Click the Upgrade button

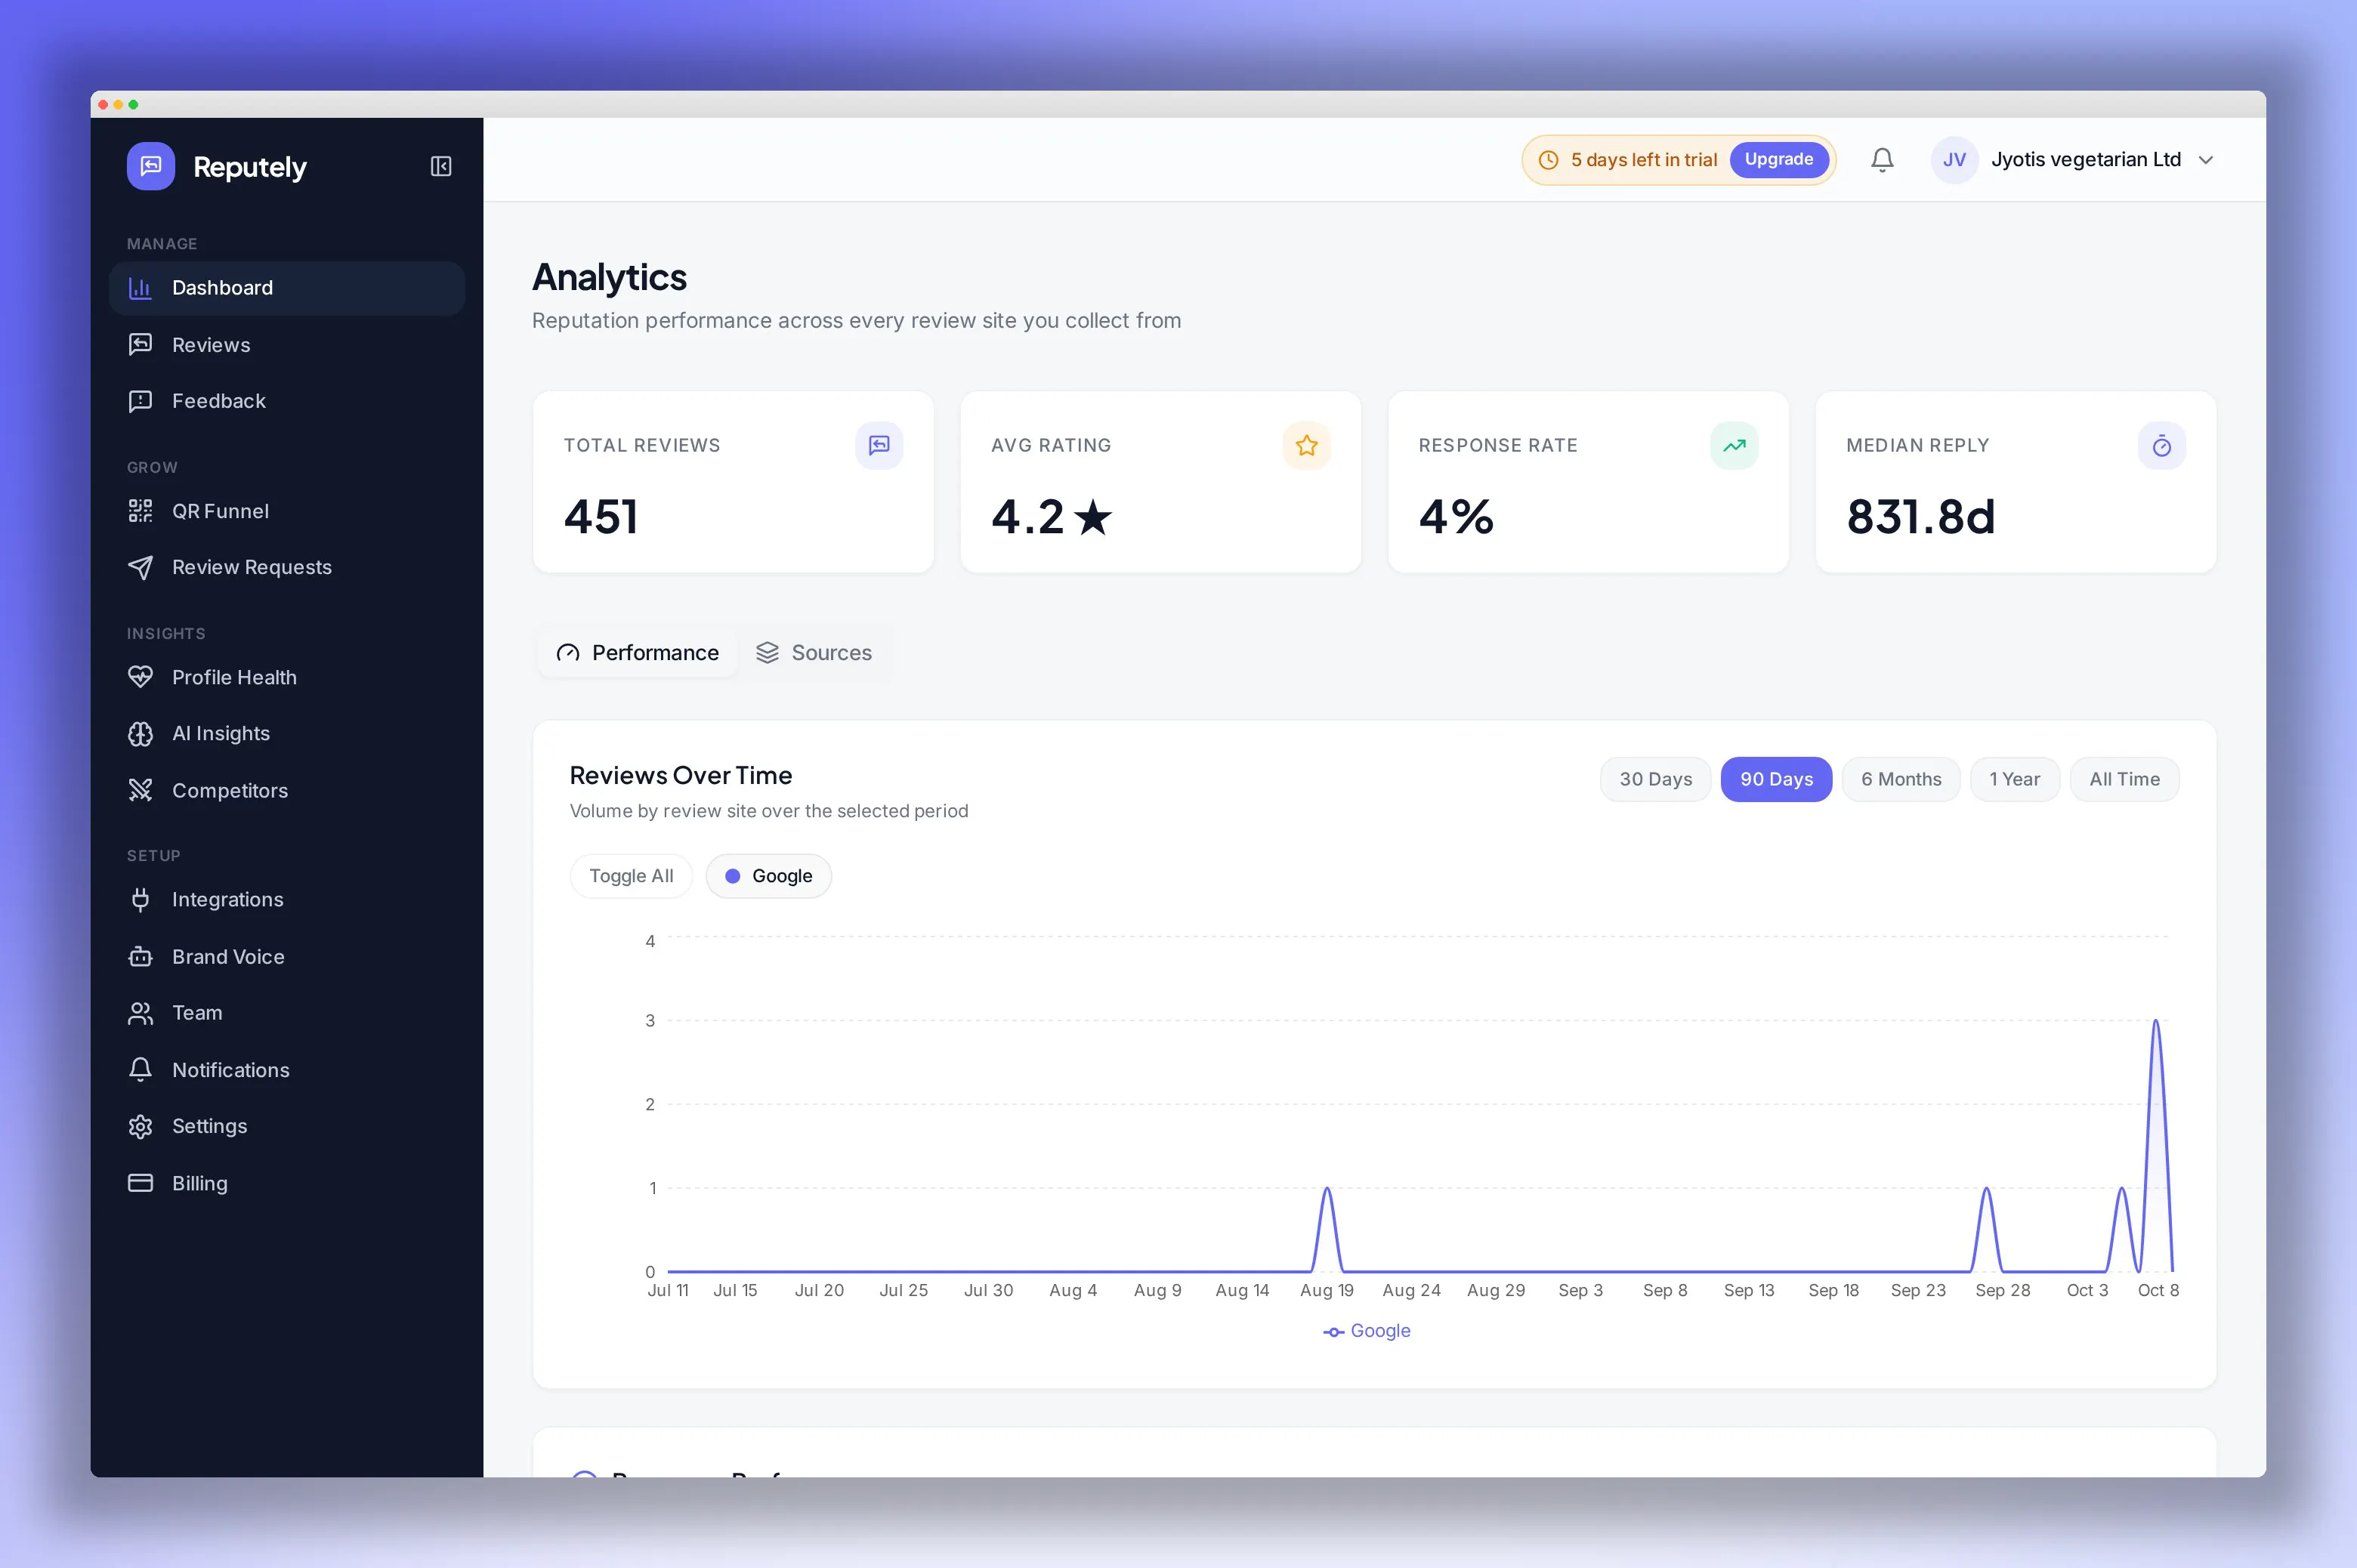click(x=1778, y=159)
